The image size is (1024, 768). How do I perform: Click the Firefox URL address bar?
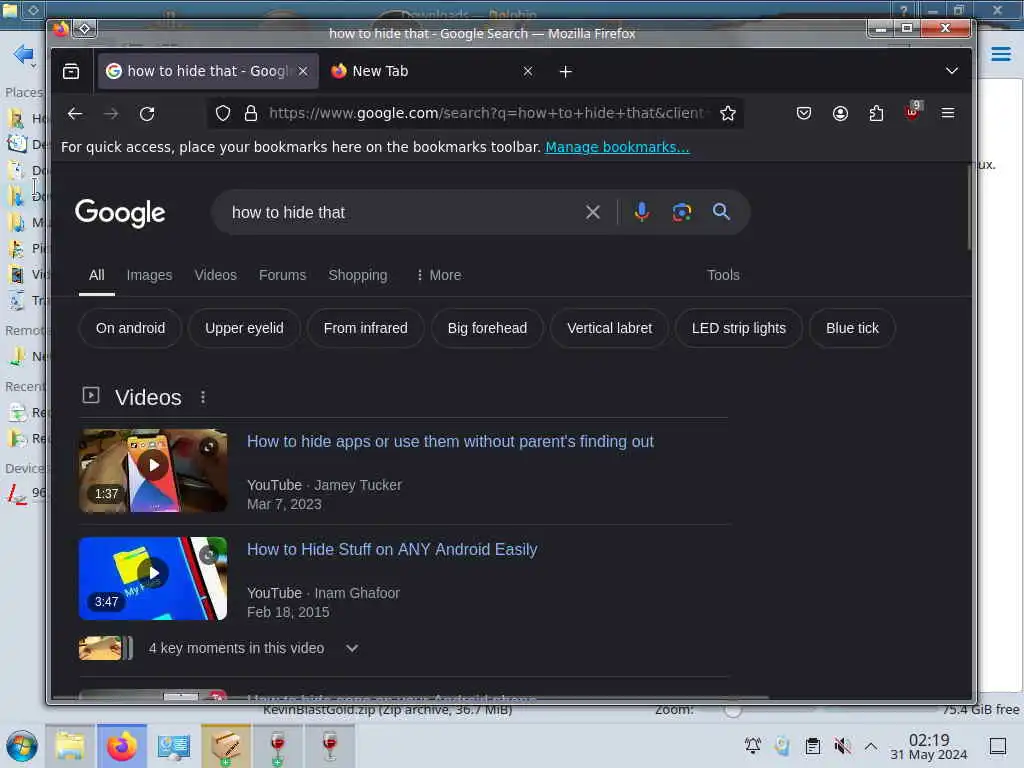[x=487, y=113]
